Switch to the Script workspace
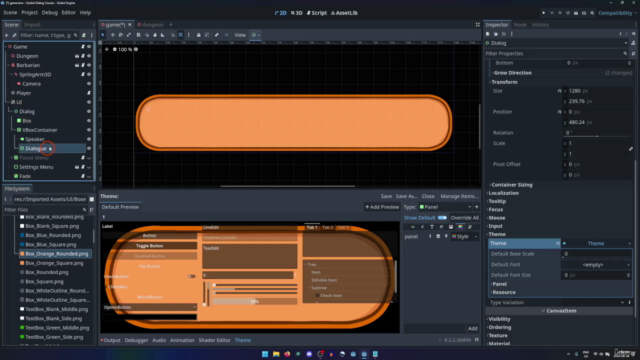The width and height of the screenshot is (640, 360). point(317,13)
